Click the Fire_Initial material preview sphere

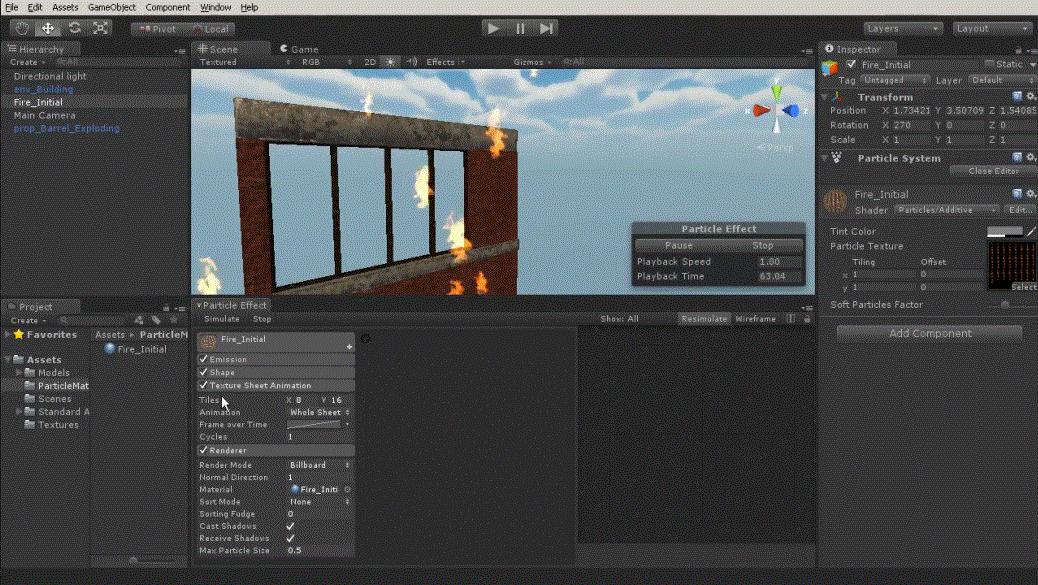coord(835,201)
